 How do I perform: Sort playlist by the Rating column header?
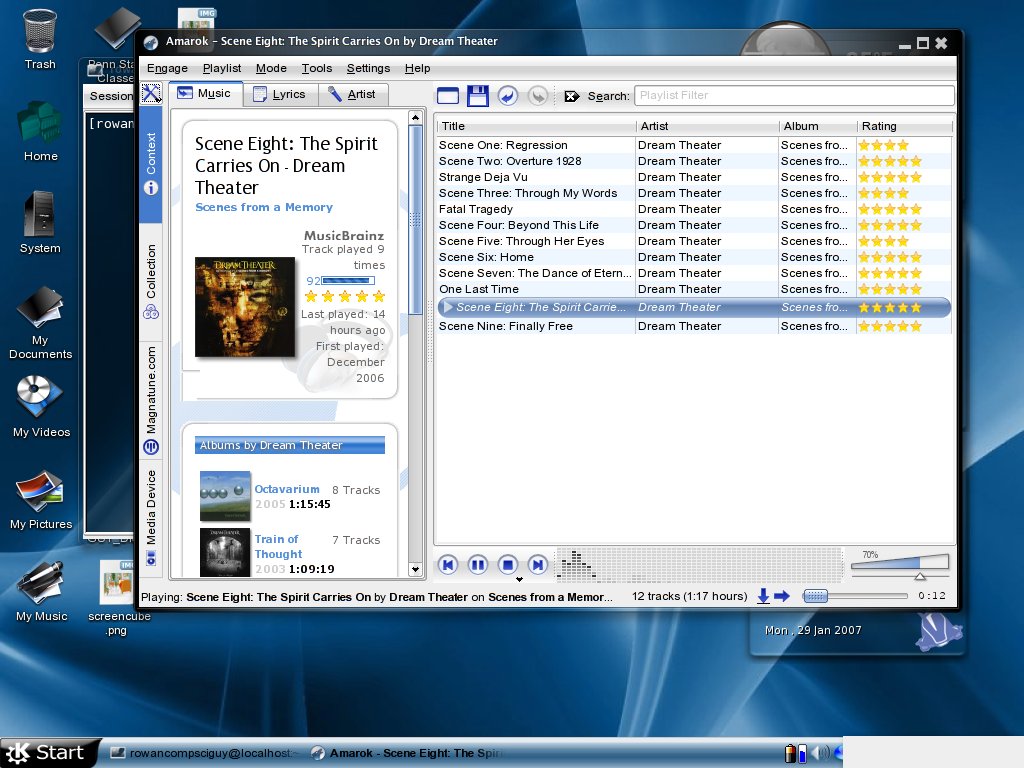click(x=904, y=126)
